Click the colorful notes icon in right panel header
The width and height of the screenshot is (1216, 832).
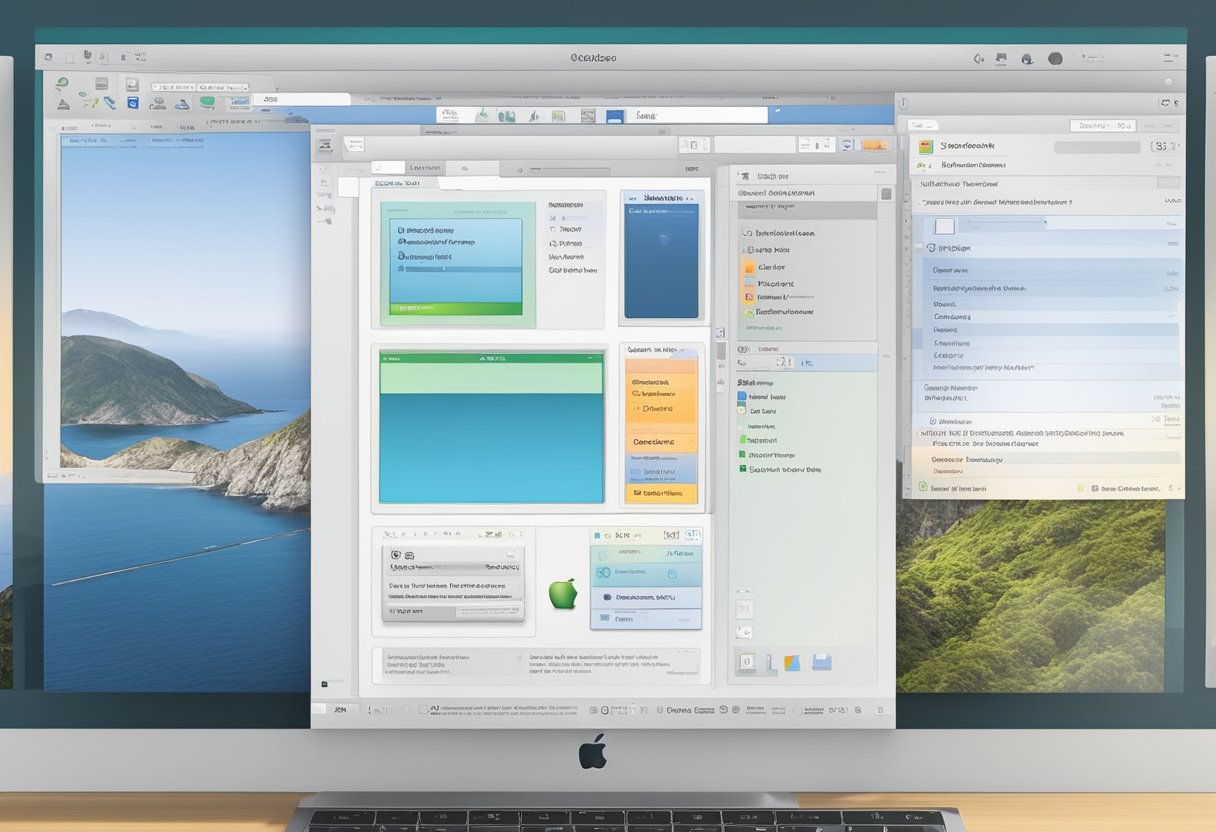click(x=925, y=147)
